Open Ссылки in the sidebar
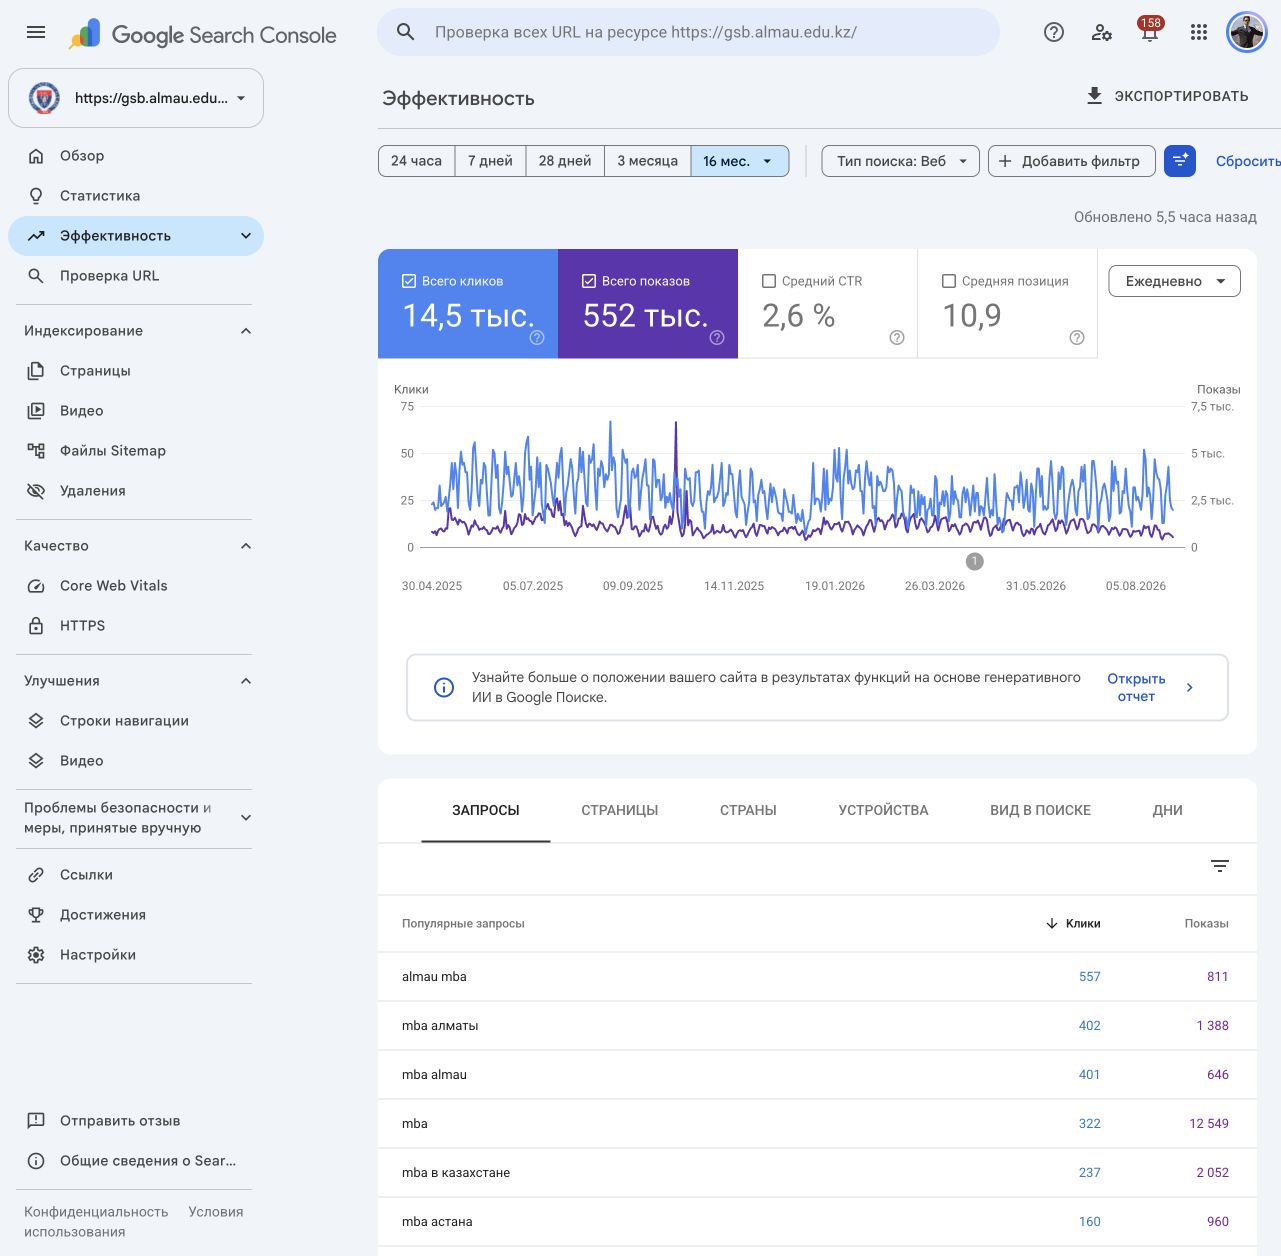This screenshot has width=1281, height=1256. coord(136,875)
